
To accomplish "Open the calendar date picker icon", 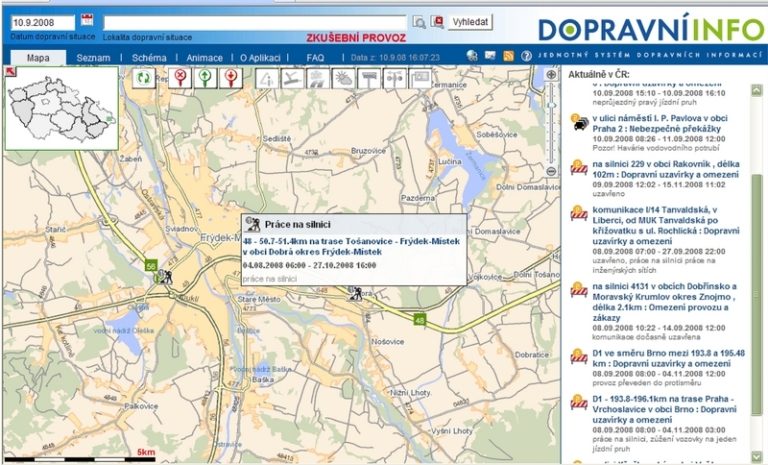I will (x=87, y=20).
